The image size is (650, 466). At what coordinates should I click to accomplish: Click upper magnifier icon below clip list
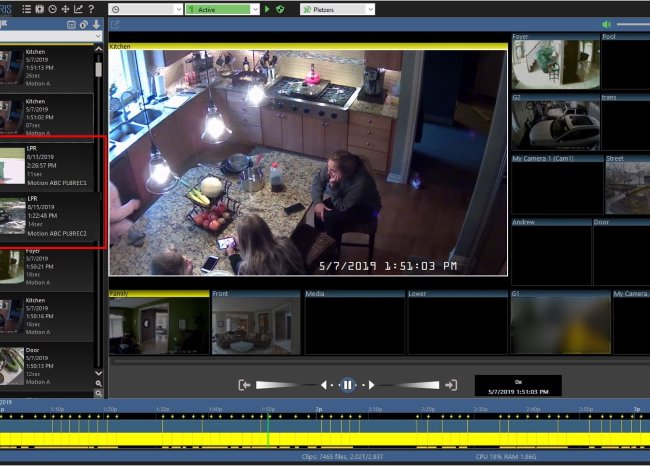99,383
